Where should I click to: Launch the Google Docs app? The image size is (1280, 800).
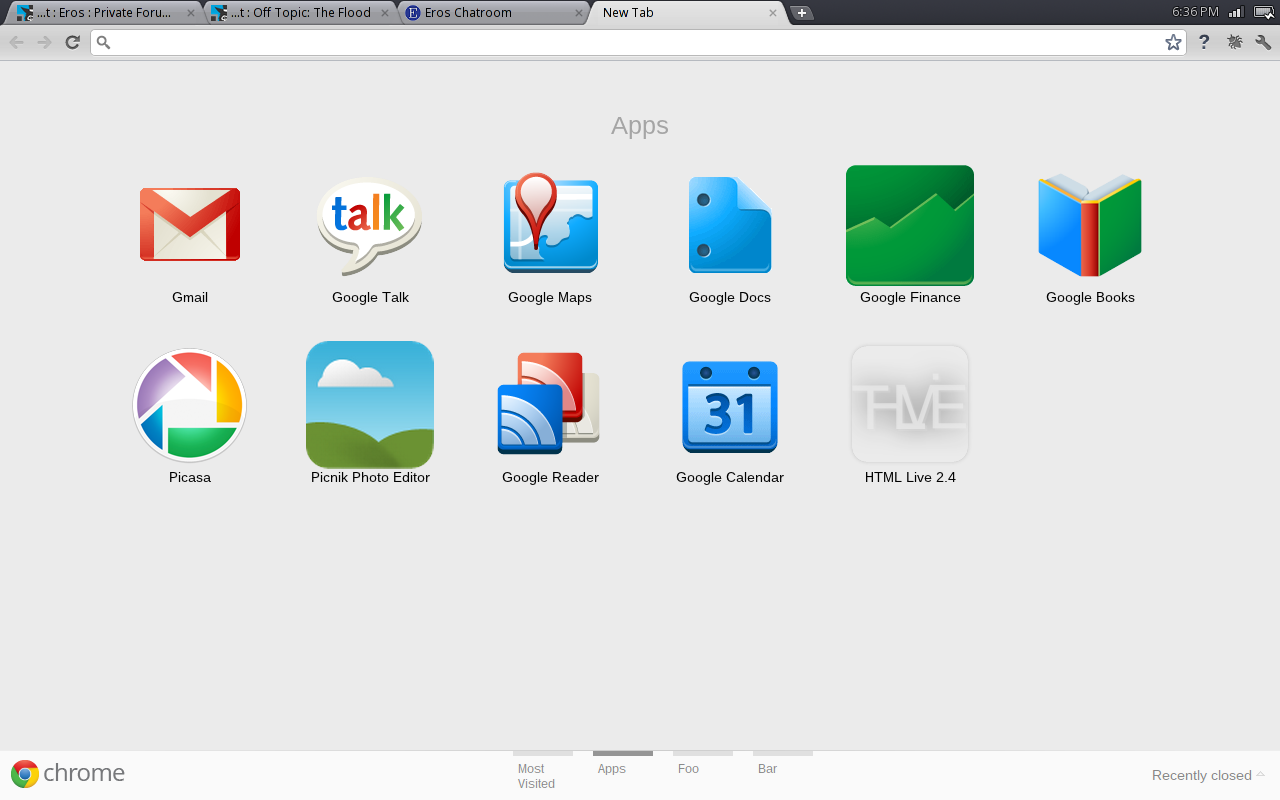(730, 225)
